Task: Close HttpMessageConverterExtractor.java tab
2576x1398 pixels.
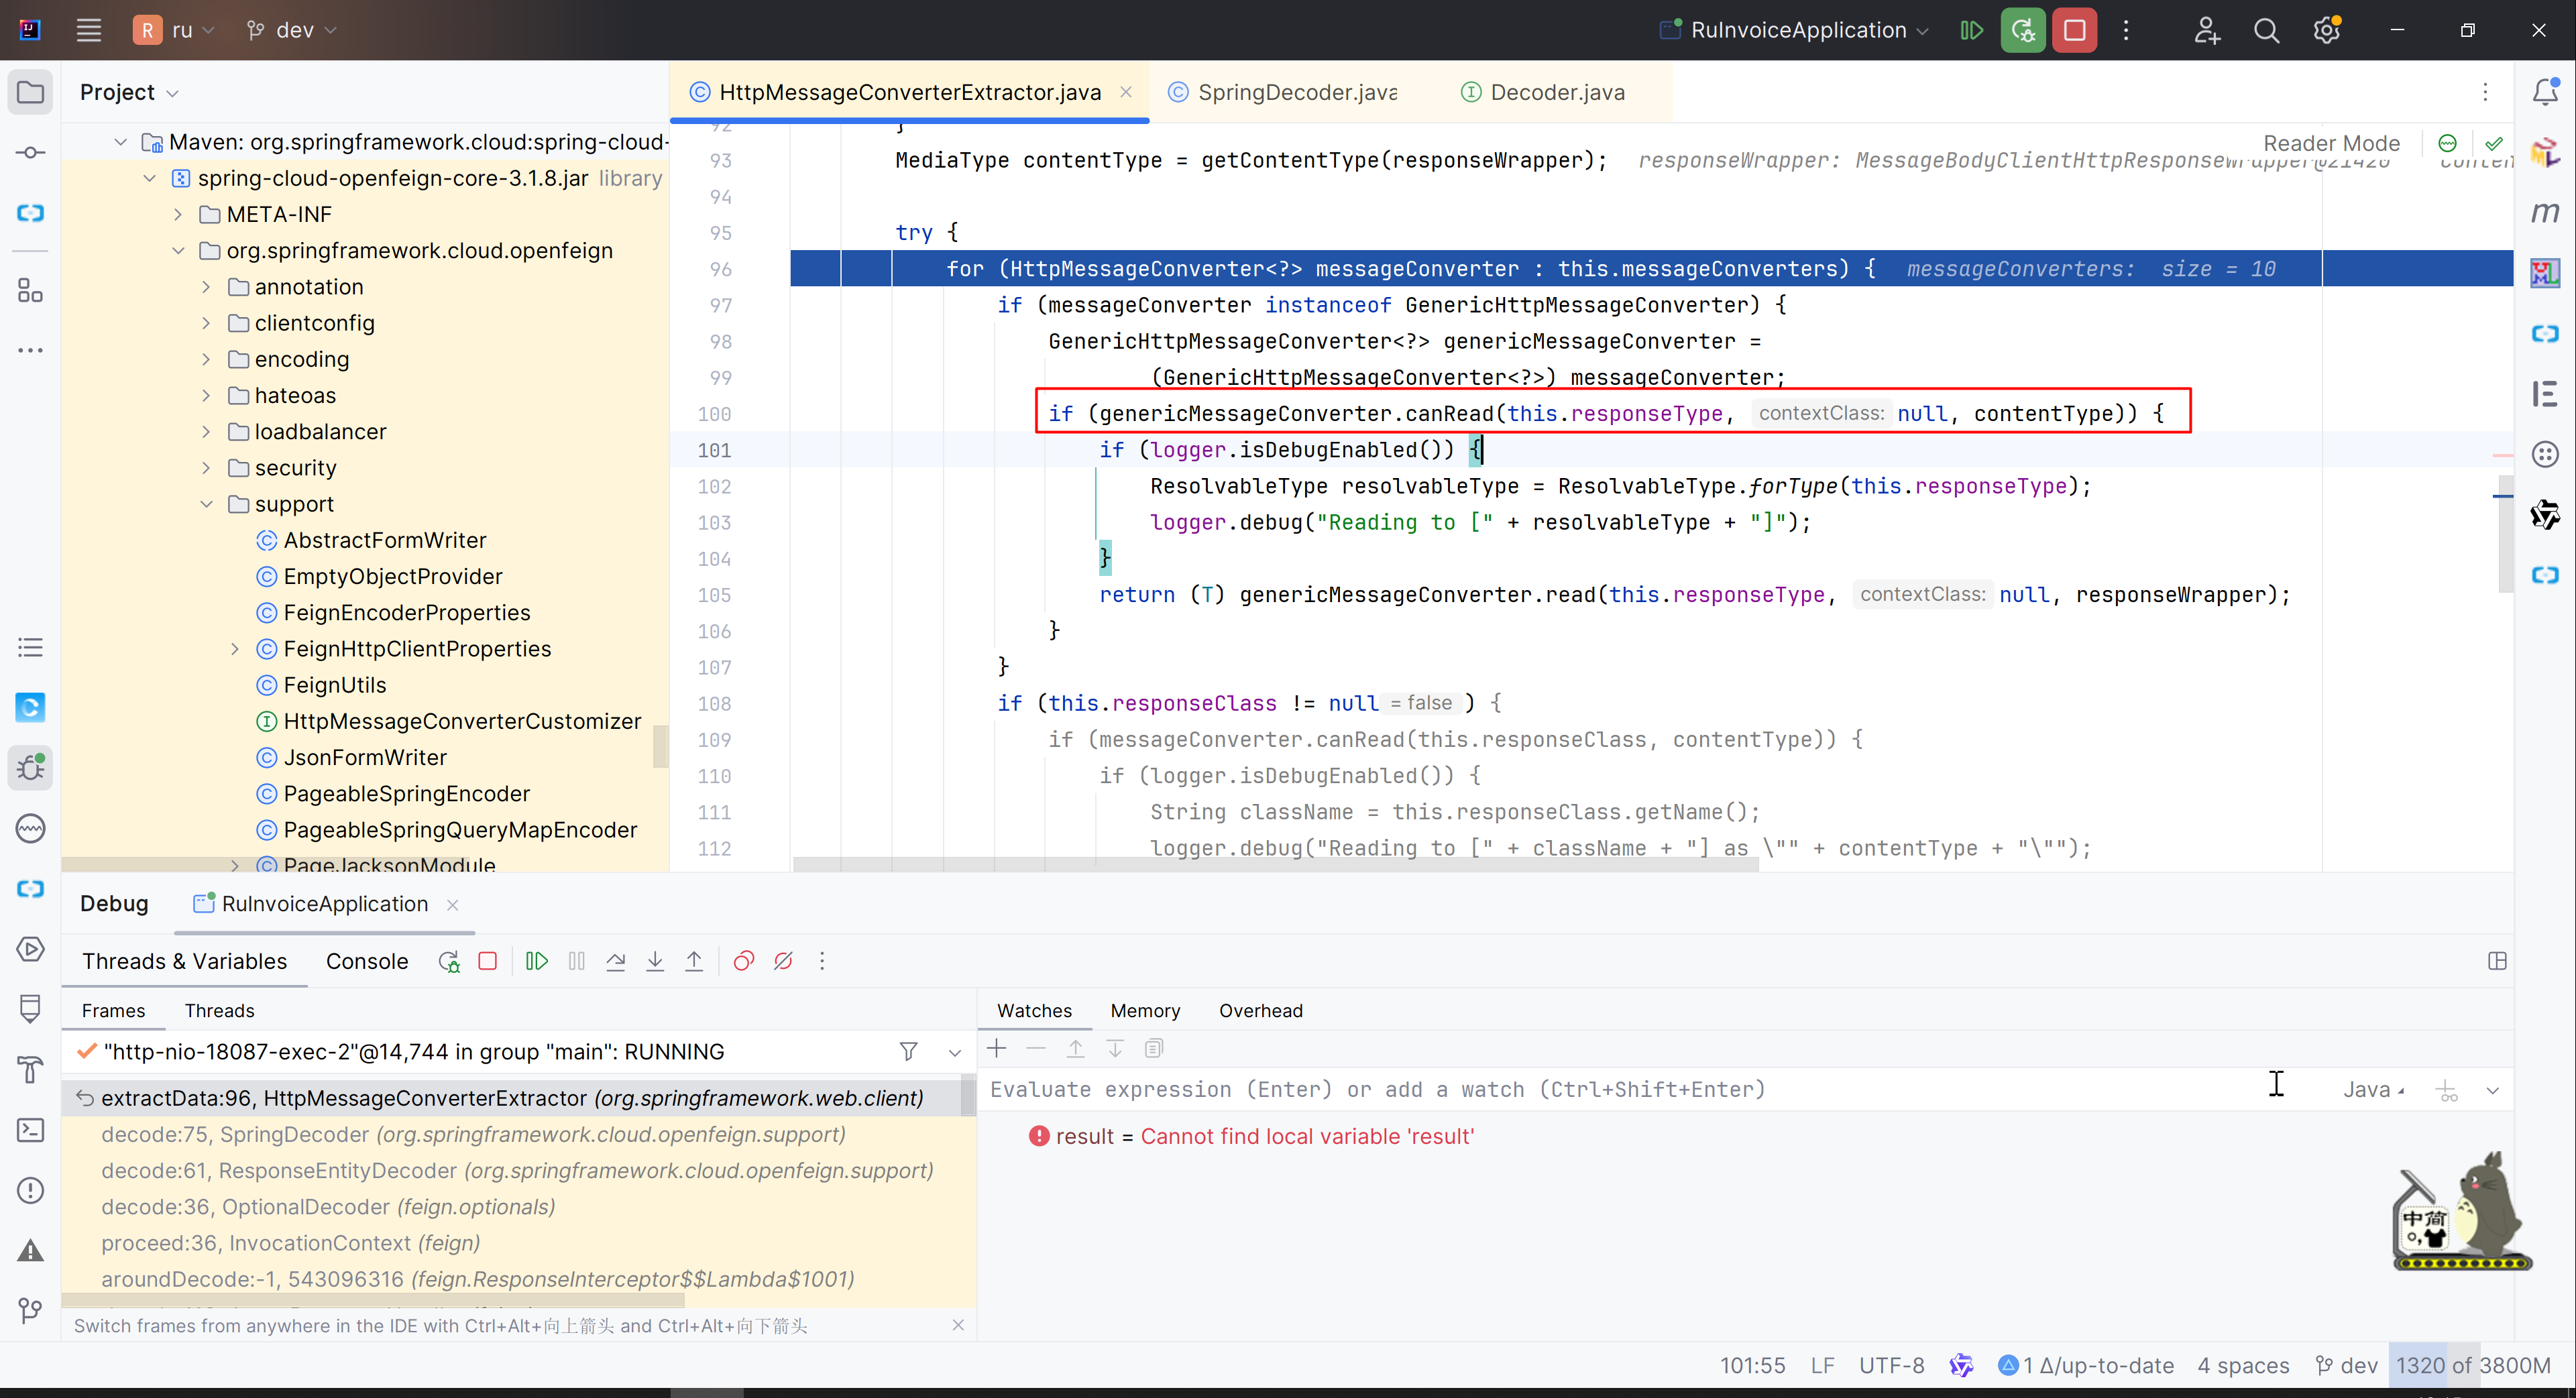Action: [x=1126, y=92]
